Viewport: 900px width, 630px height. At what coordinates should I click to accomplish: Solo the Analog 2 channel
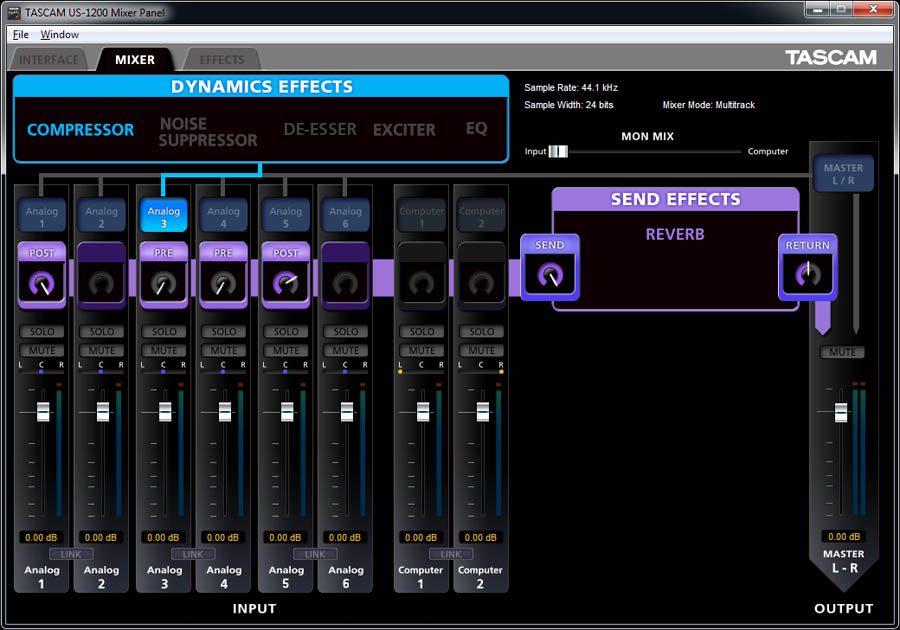point(102,331)
